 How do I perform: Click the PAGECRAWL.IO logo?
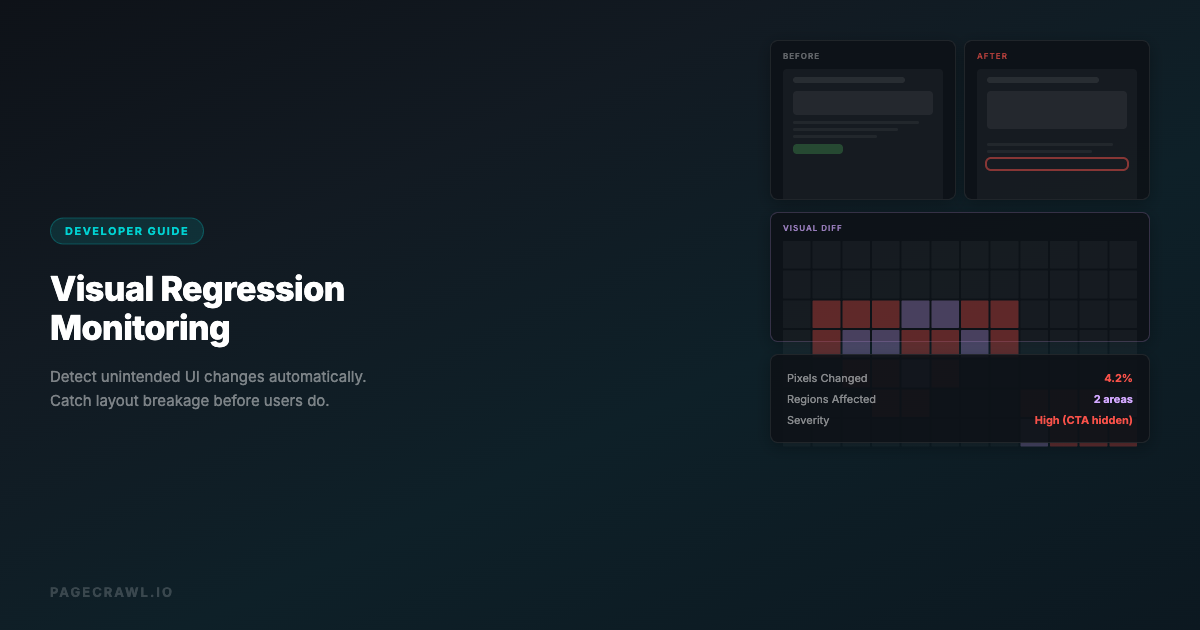(x=111, y=591)
